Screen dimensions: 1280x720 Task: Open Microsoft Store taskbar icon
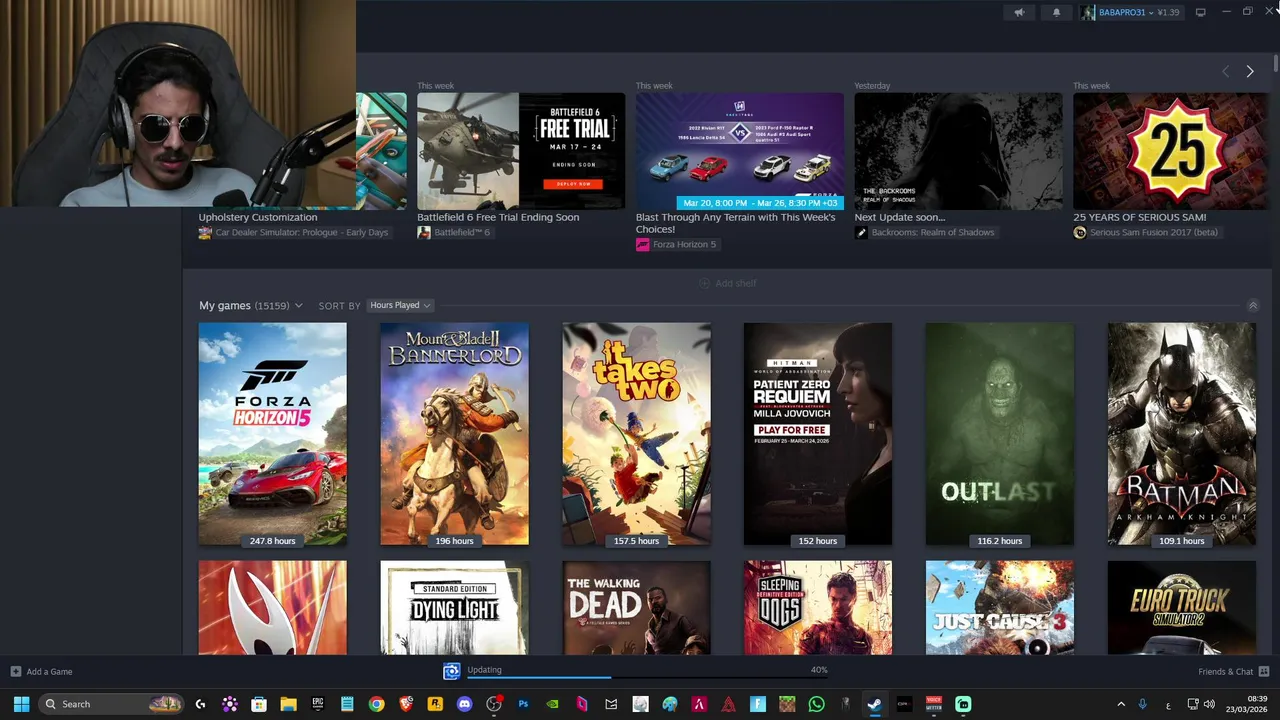click(x=259, y=704)
